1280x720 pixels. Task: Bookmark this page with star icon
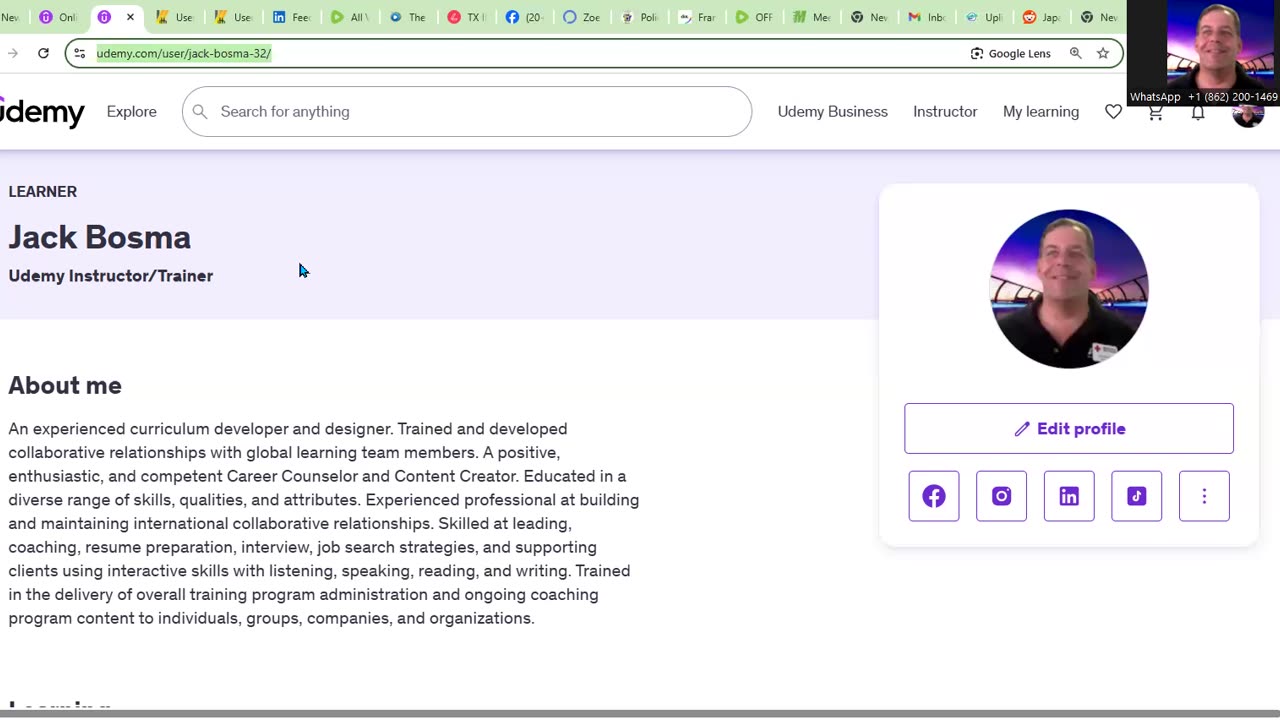pyautogui.click(x=1103, y=53)
